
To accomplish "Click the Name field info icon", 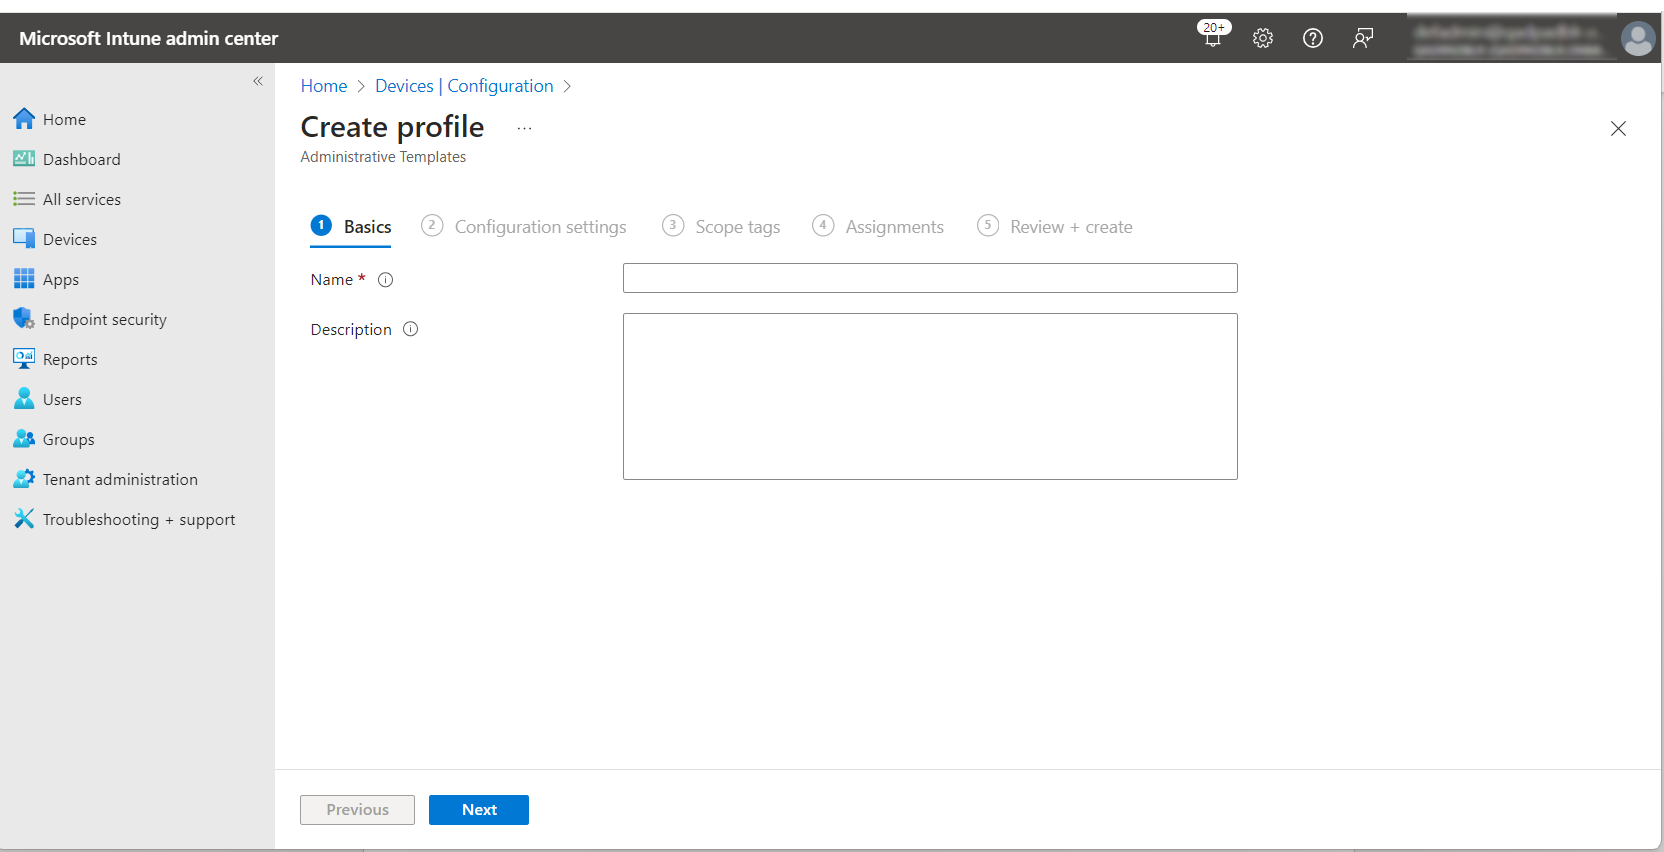I will point(385,280).
